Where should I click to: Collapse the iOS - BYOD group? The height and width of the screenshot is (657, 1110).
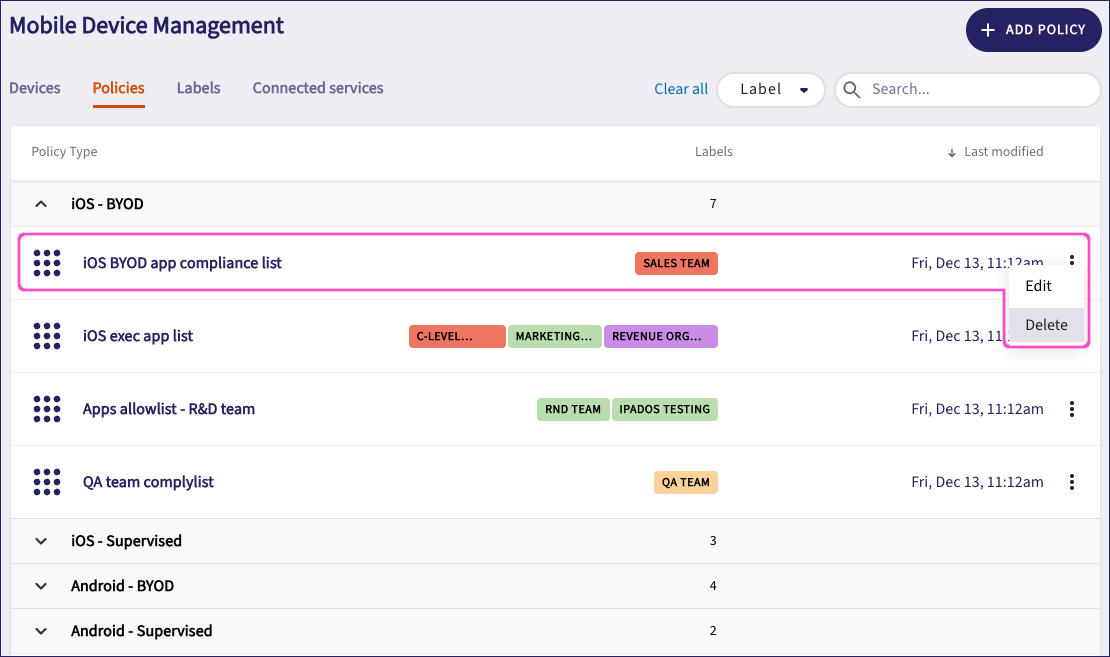[41, 204]
